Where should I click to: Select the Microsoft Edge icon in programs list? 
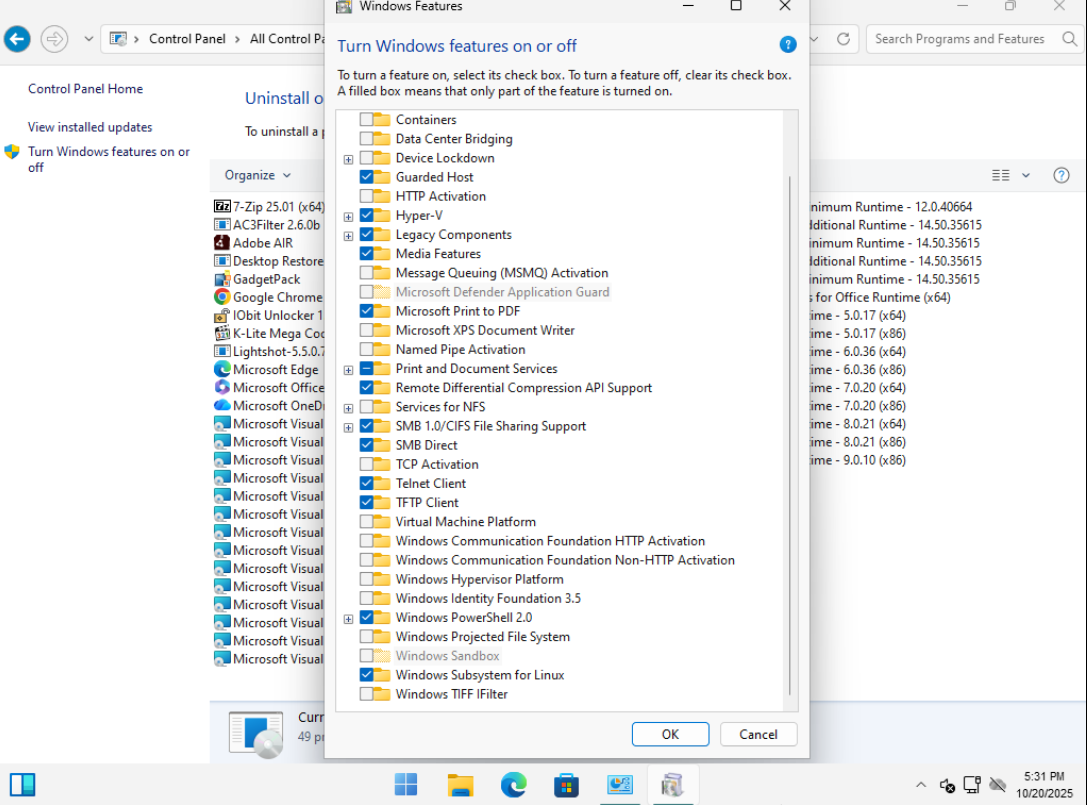click(222, 370)
